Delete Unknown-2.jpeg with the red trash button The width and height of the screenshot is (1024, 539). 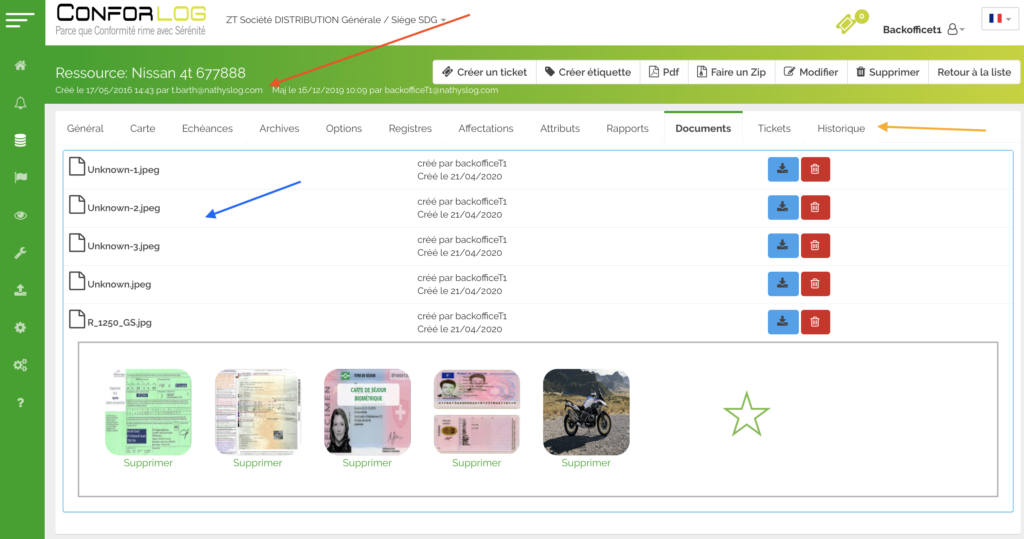tap(814, 207)
